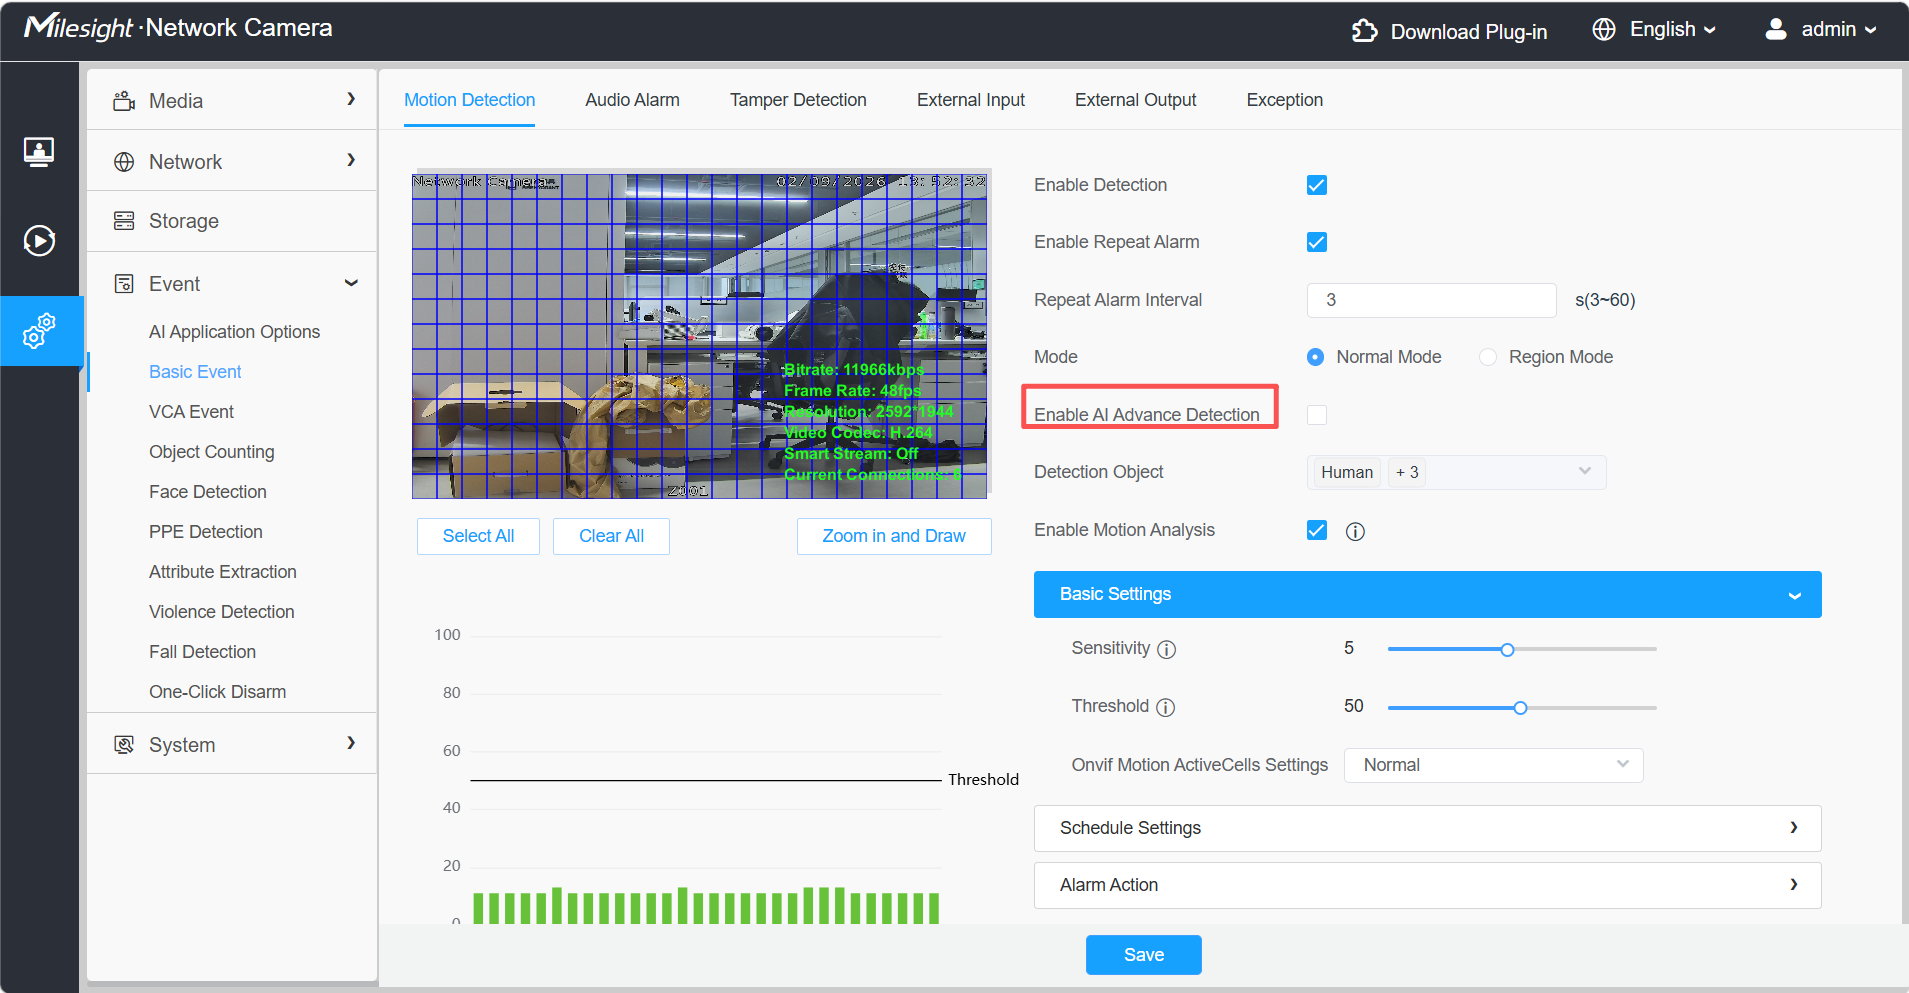
Task: Select the Region Mode radio button
Action: (1488, 357)
